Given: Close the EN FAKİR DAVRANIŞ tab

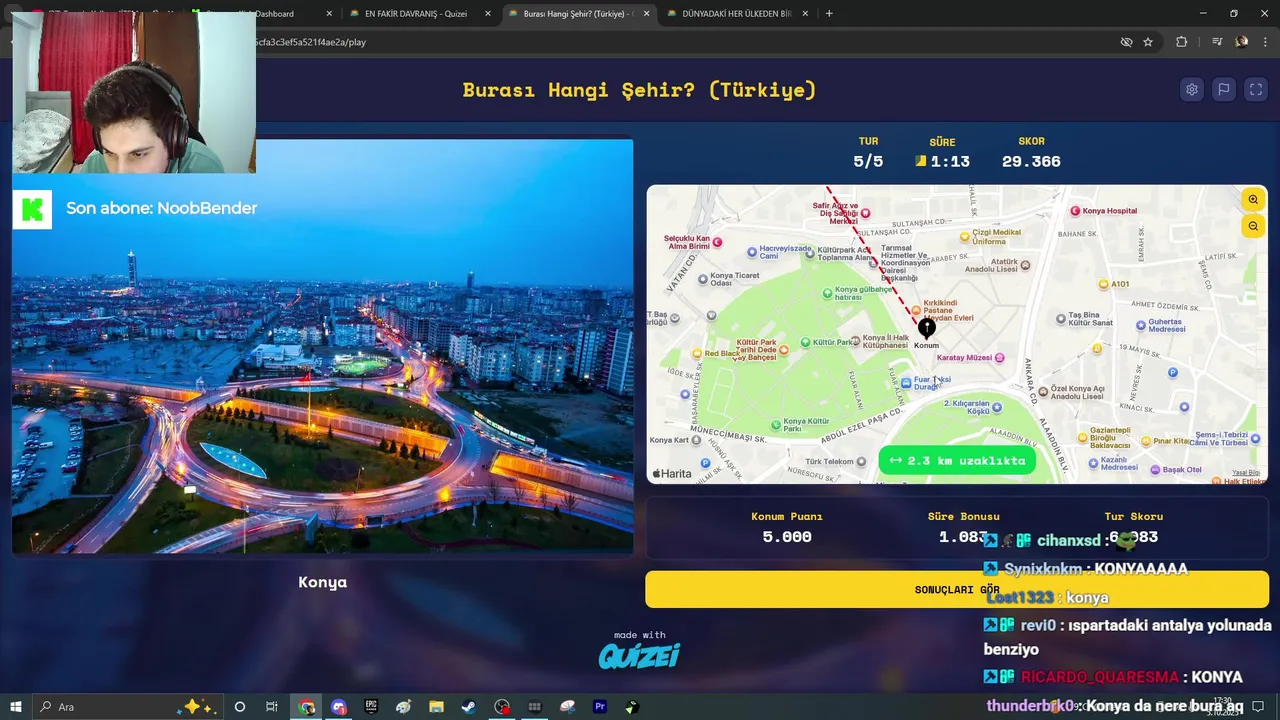Looking at the screenshot, I should (487, 14).
